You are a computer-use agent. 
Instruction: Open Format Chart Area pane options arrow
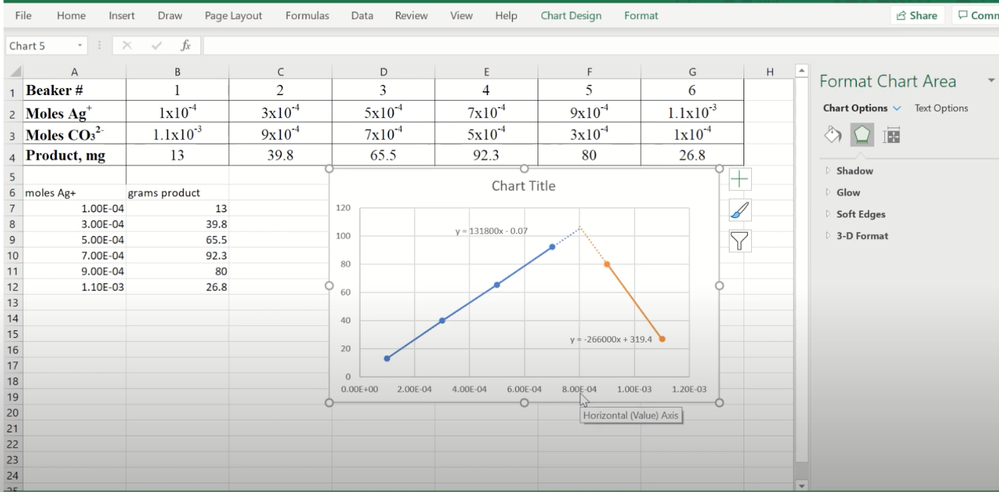pyautogui.click(x=991, y=80)
